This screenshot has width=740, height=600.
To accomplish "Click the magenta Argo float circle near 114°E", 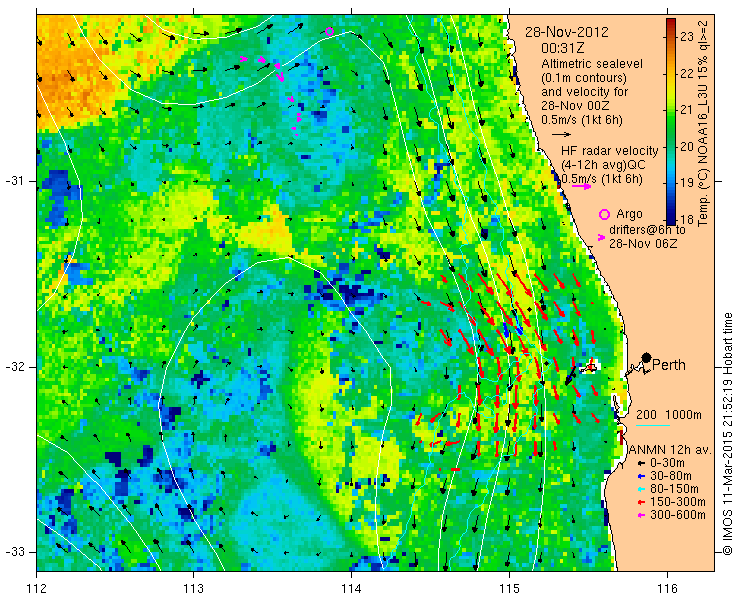I will [x=329, y=32].
